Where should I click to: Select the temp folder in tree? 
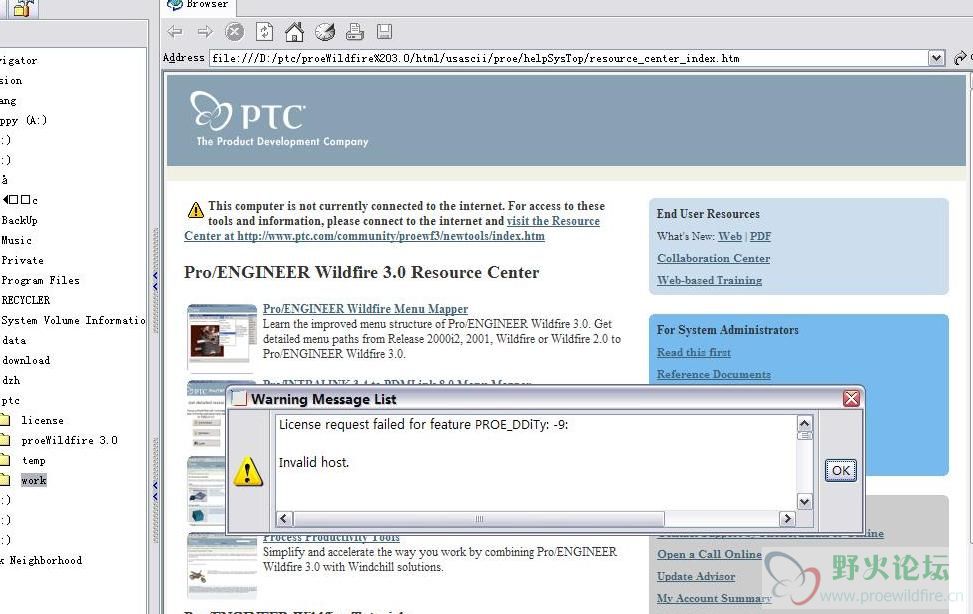tap(34, 461)
